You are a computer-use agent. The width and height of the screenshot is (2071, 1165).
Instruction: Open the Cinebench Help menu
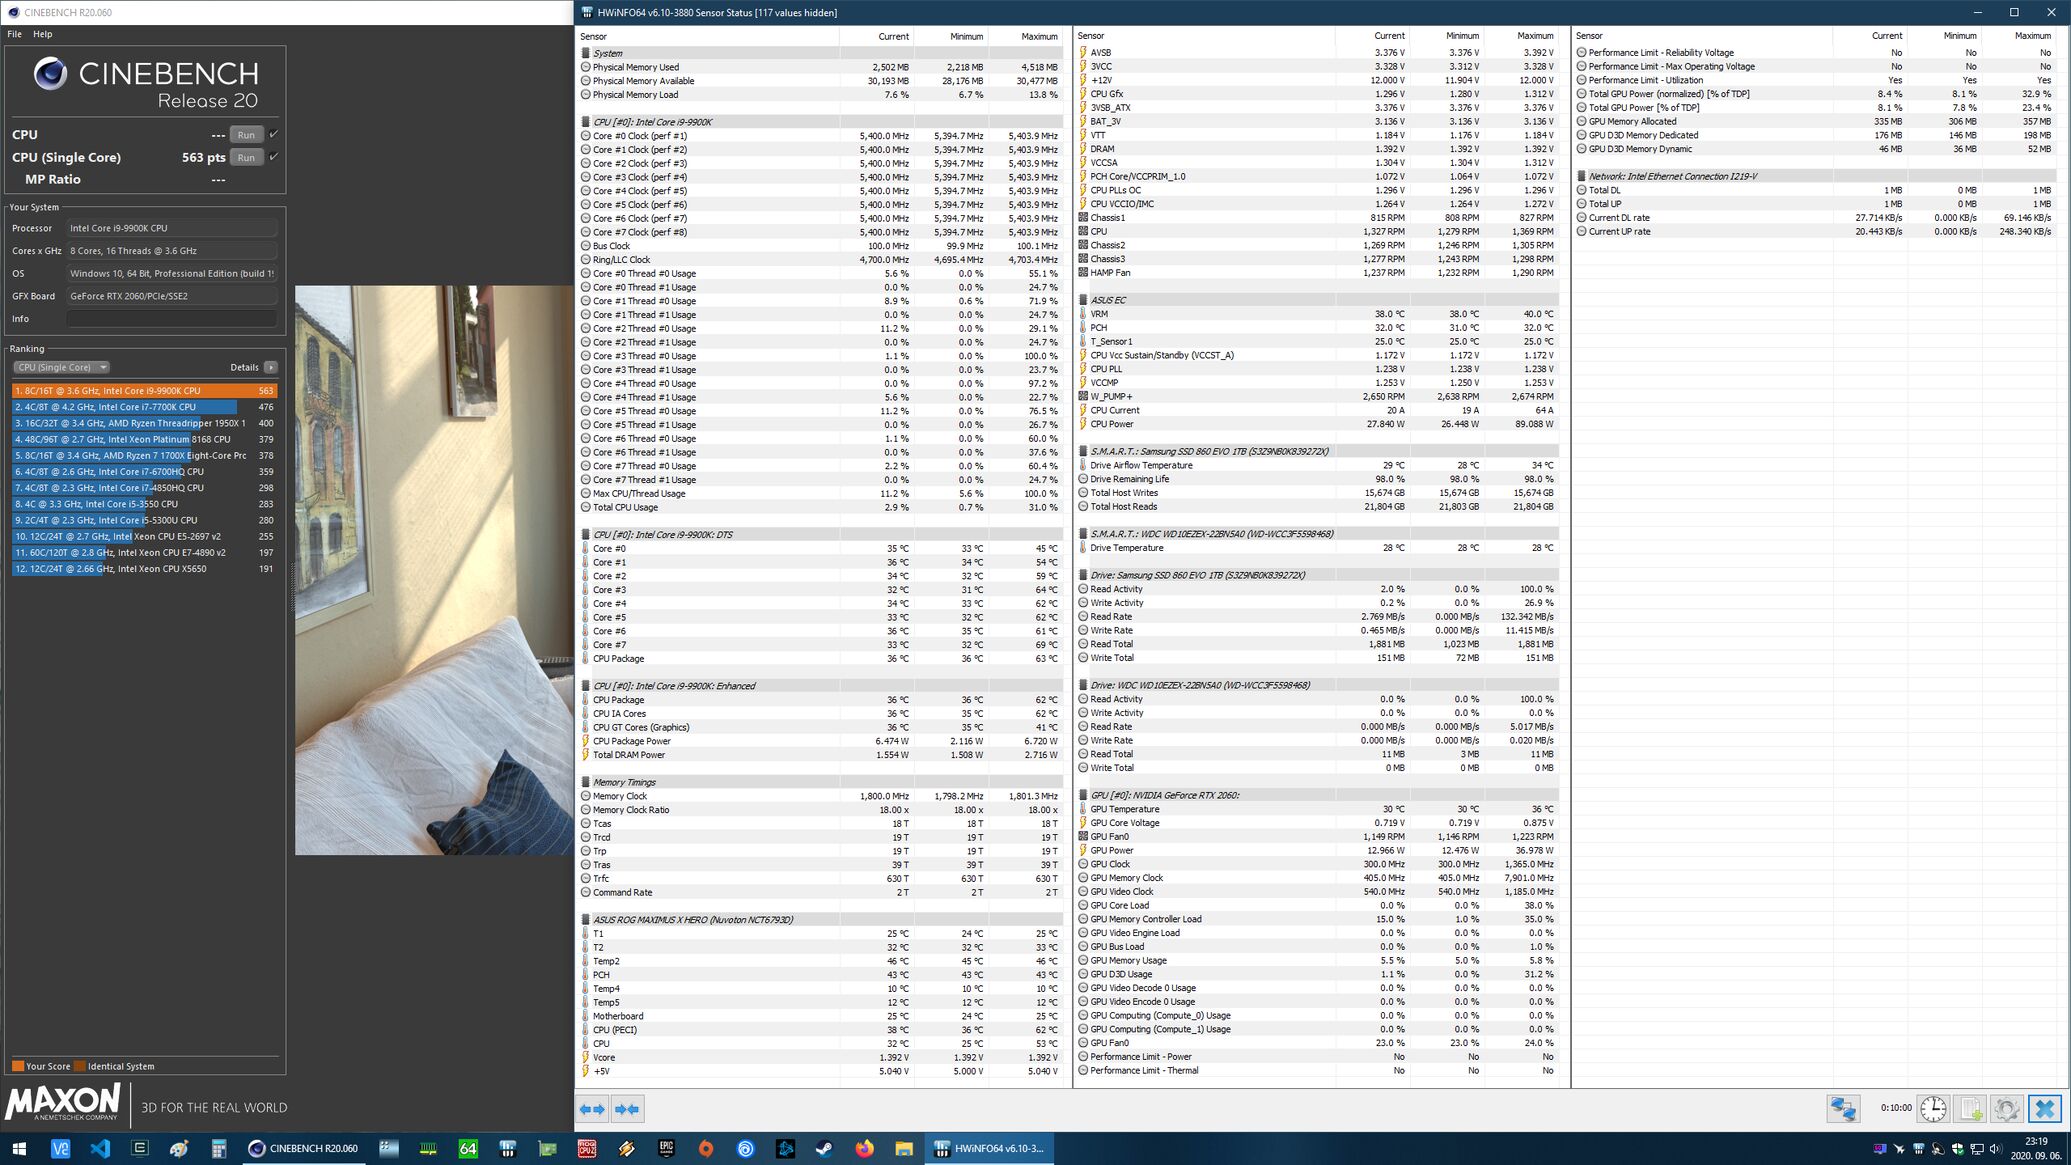point(42,34)
